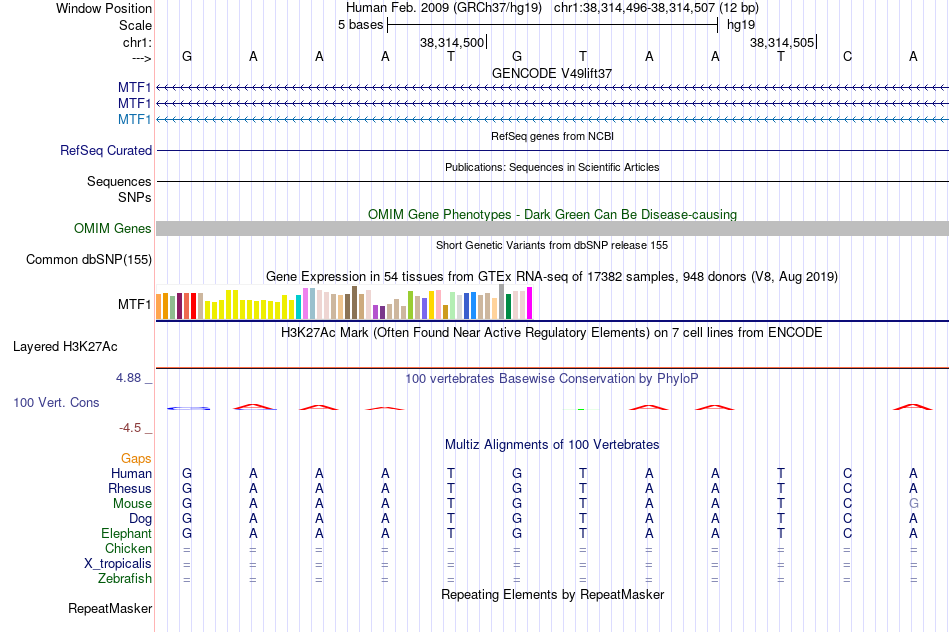Screen dimensions: 950x632
Task: Open the 'RefSeq genes from NCBI' track title
Action: (x=552, y=136)
